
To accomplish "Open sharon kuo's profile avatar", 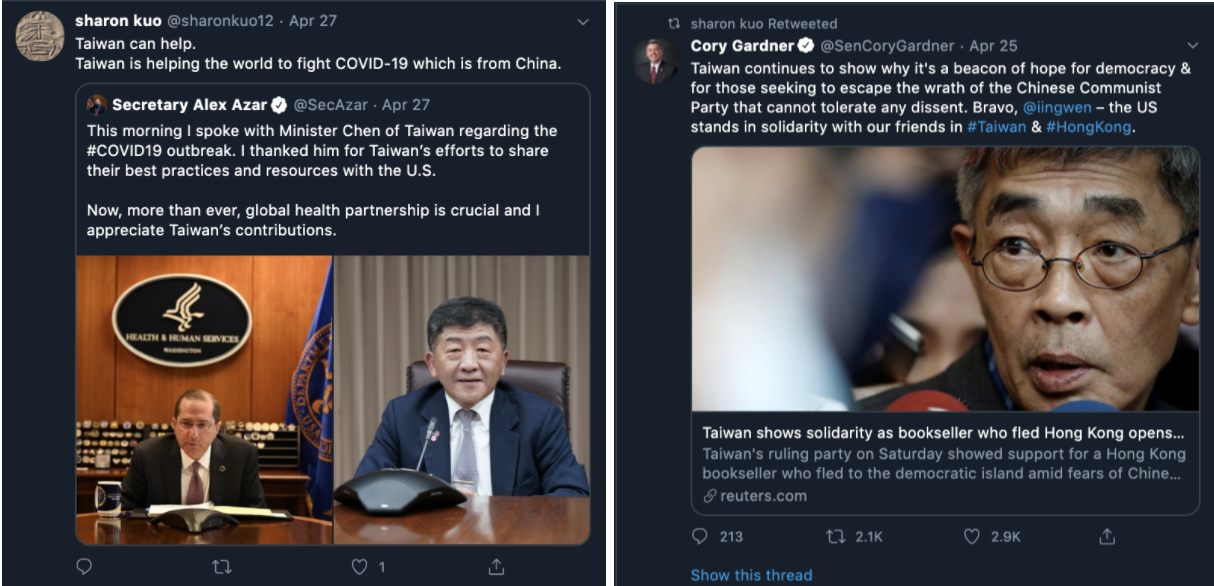I will pyautogui.click(x=40, y=36).
